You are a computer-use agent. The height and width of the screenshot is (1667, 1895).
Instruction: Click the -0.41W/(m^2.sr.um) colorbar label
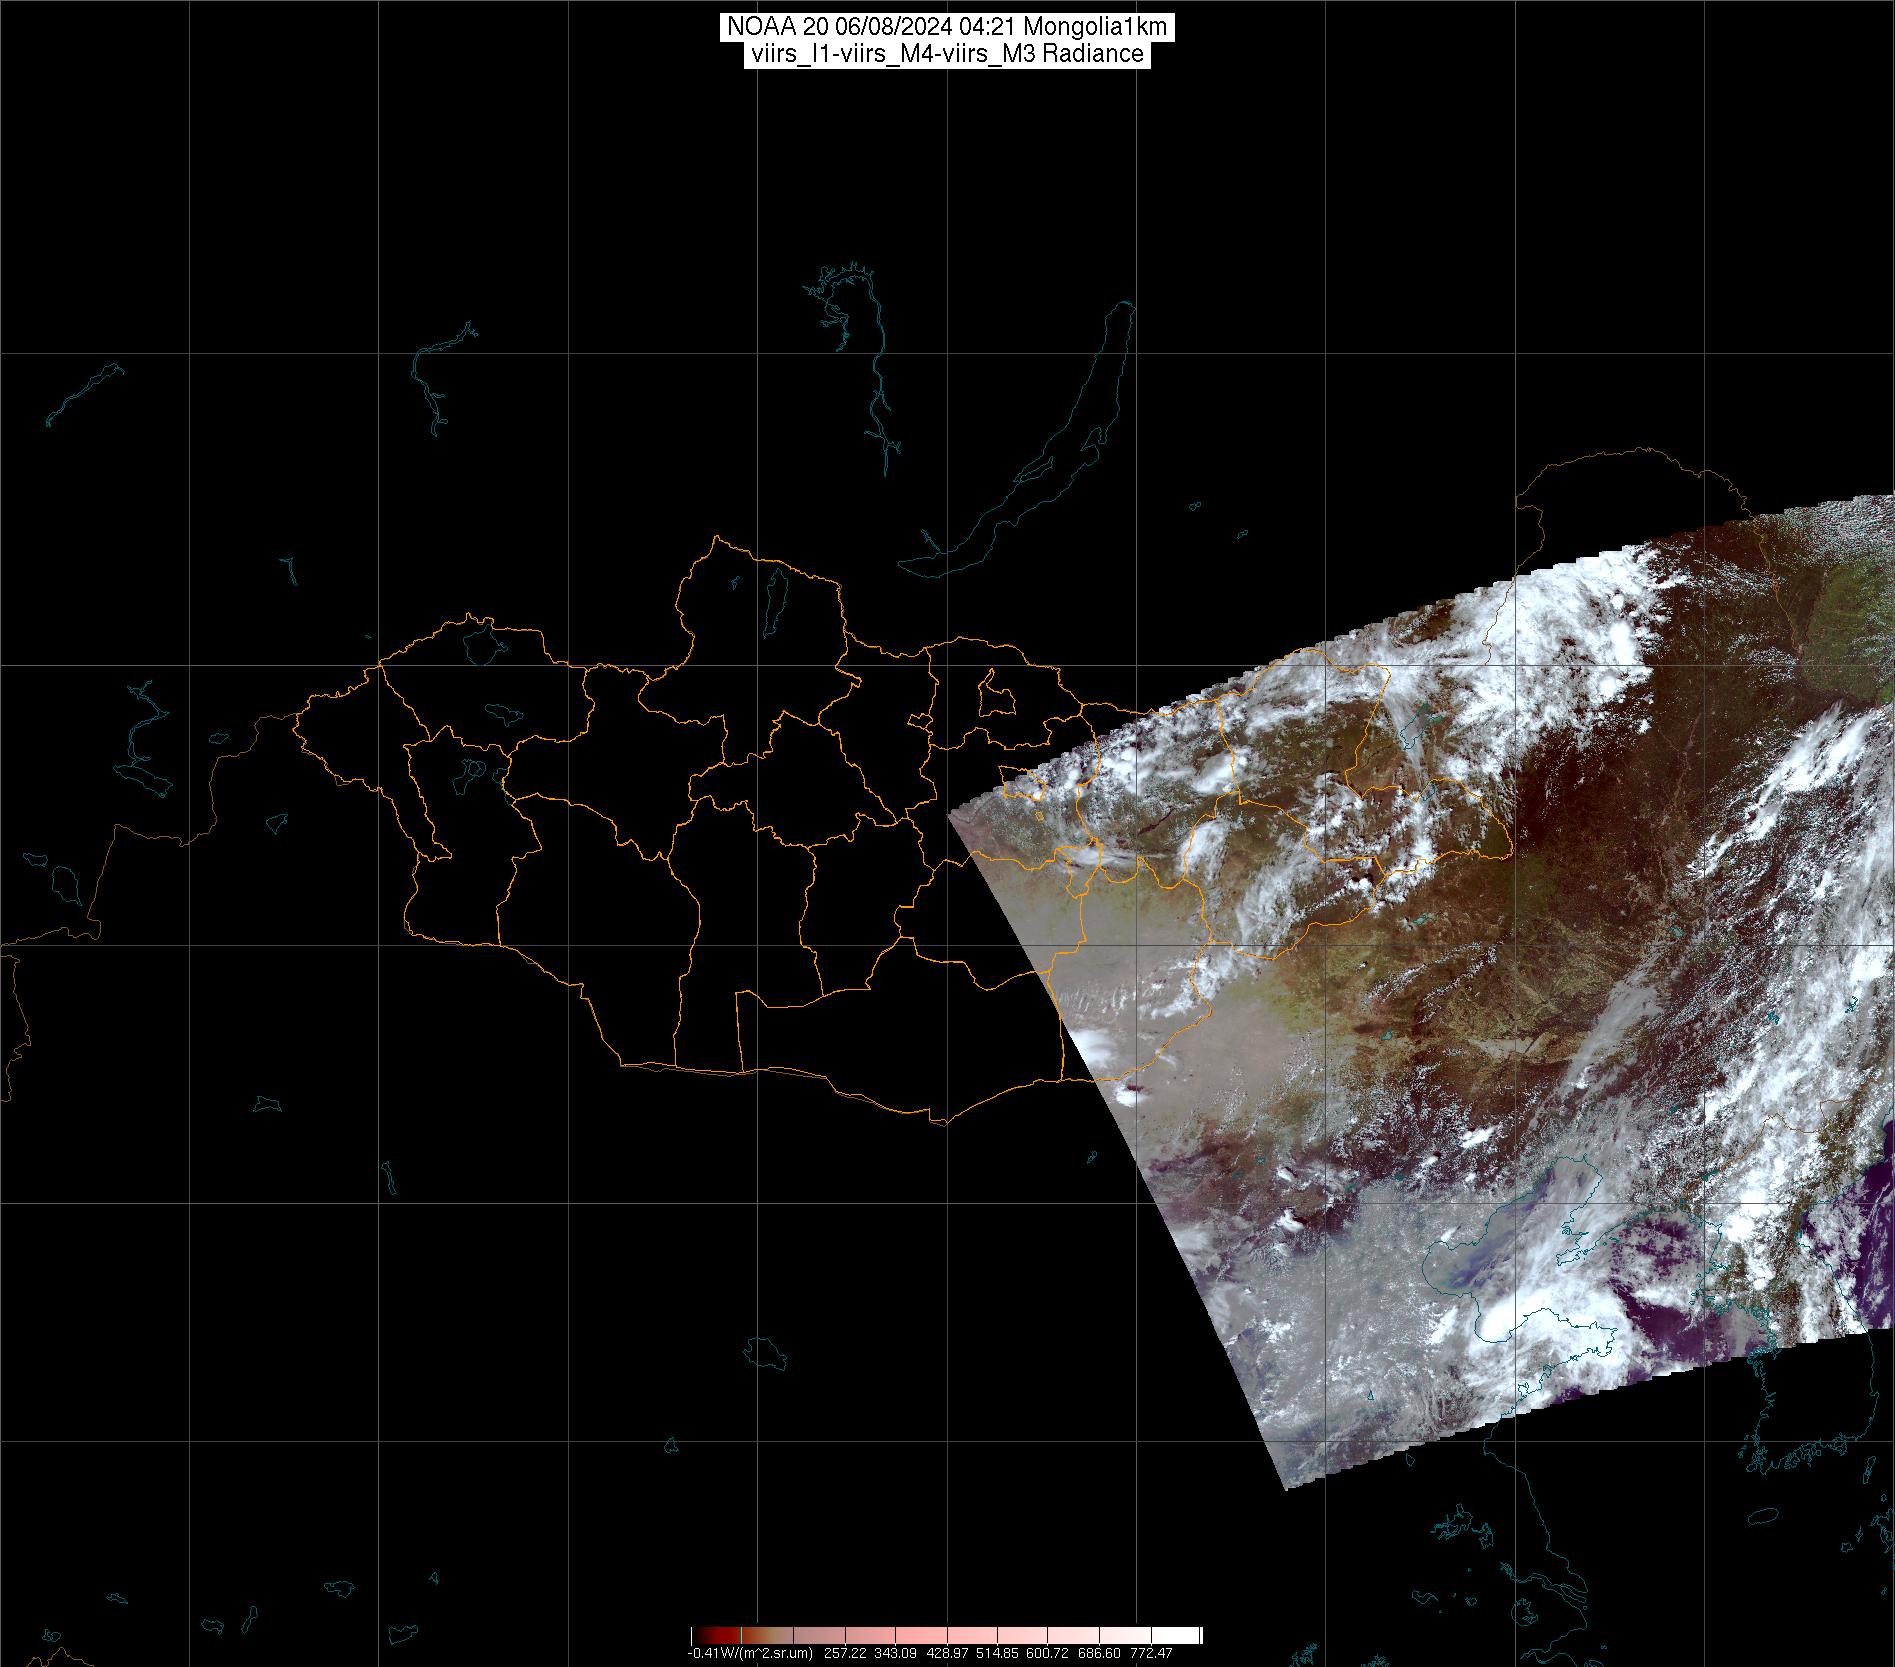tap(750, 1653)
